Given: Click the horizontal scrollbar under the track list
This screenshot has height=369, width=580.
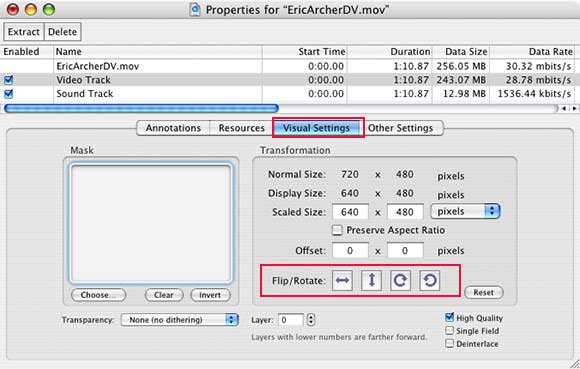Looking at the screenshot, I should coord(141,108).
